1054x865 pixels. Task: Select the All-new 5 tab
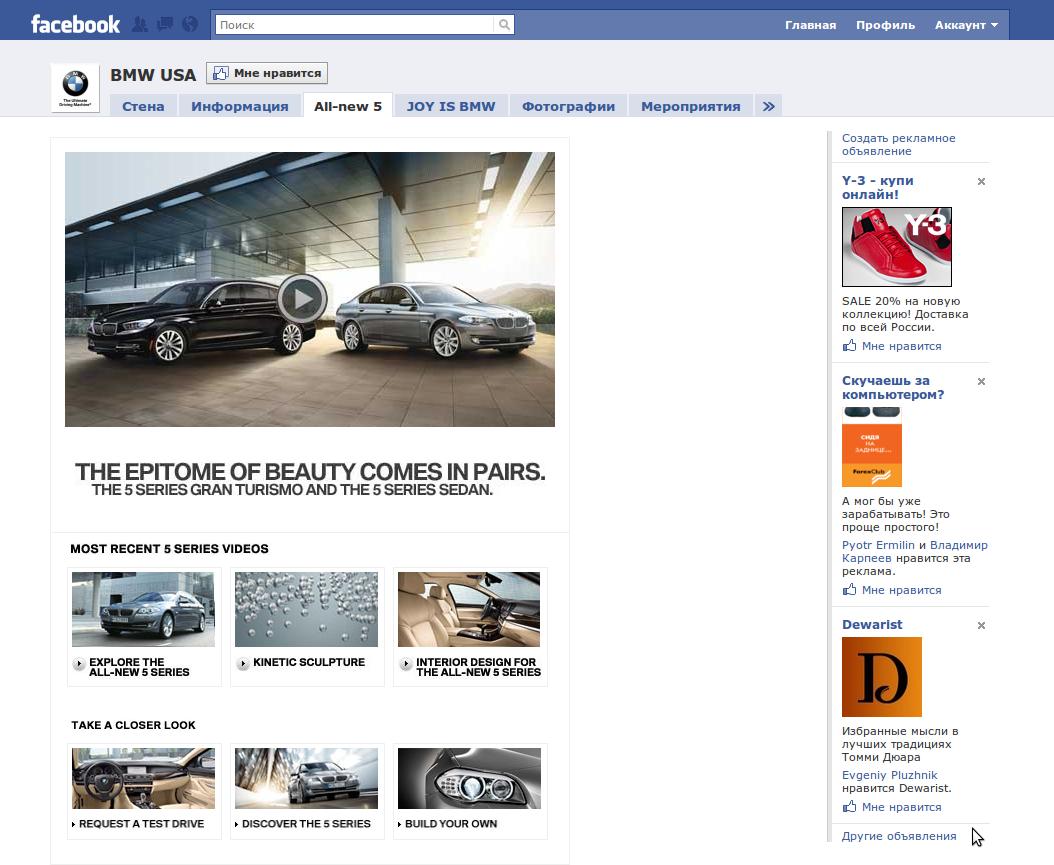(348, 106)
